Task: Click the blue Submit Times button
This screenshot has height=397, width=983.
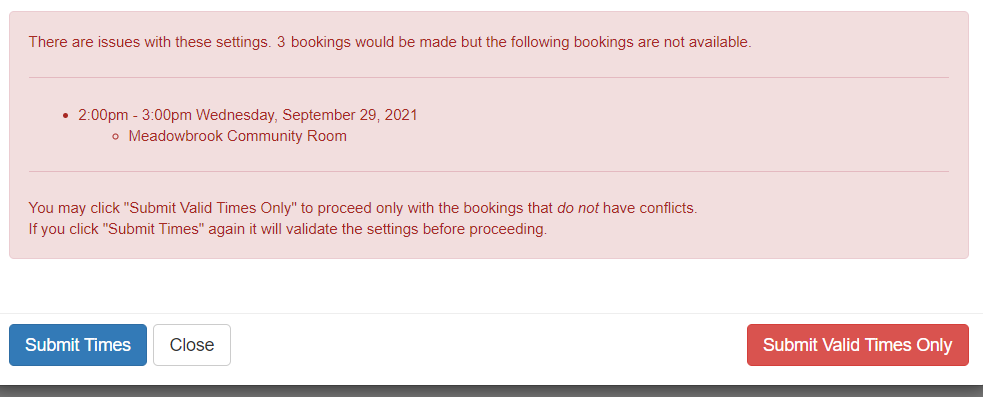Action: 78,345
